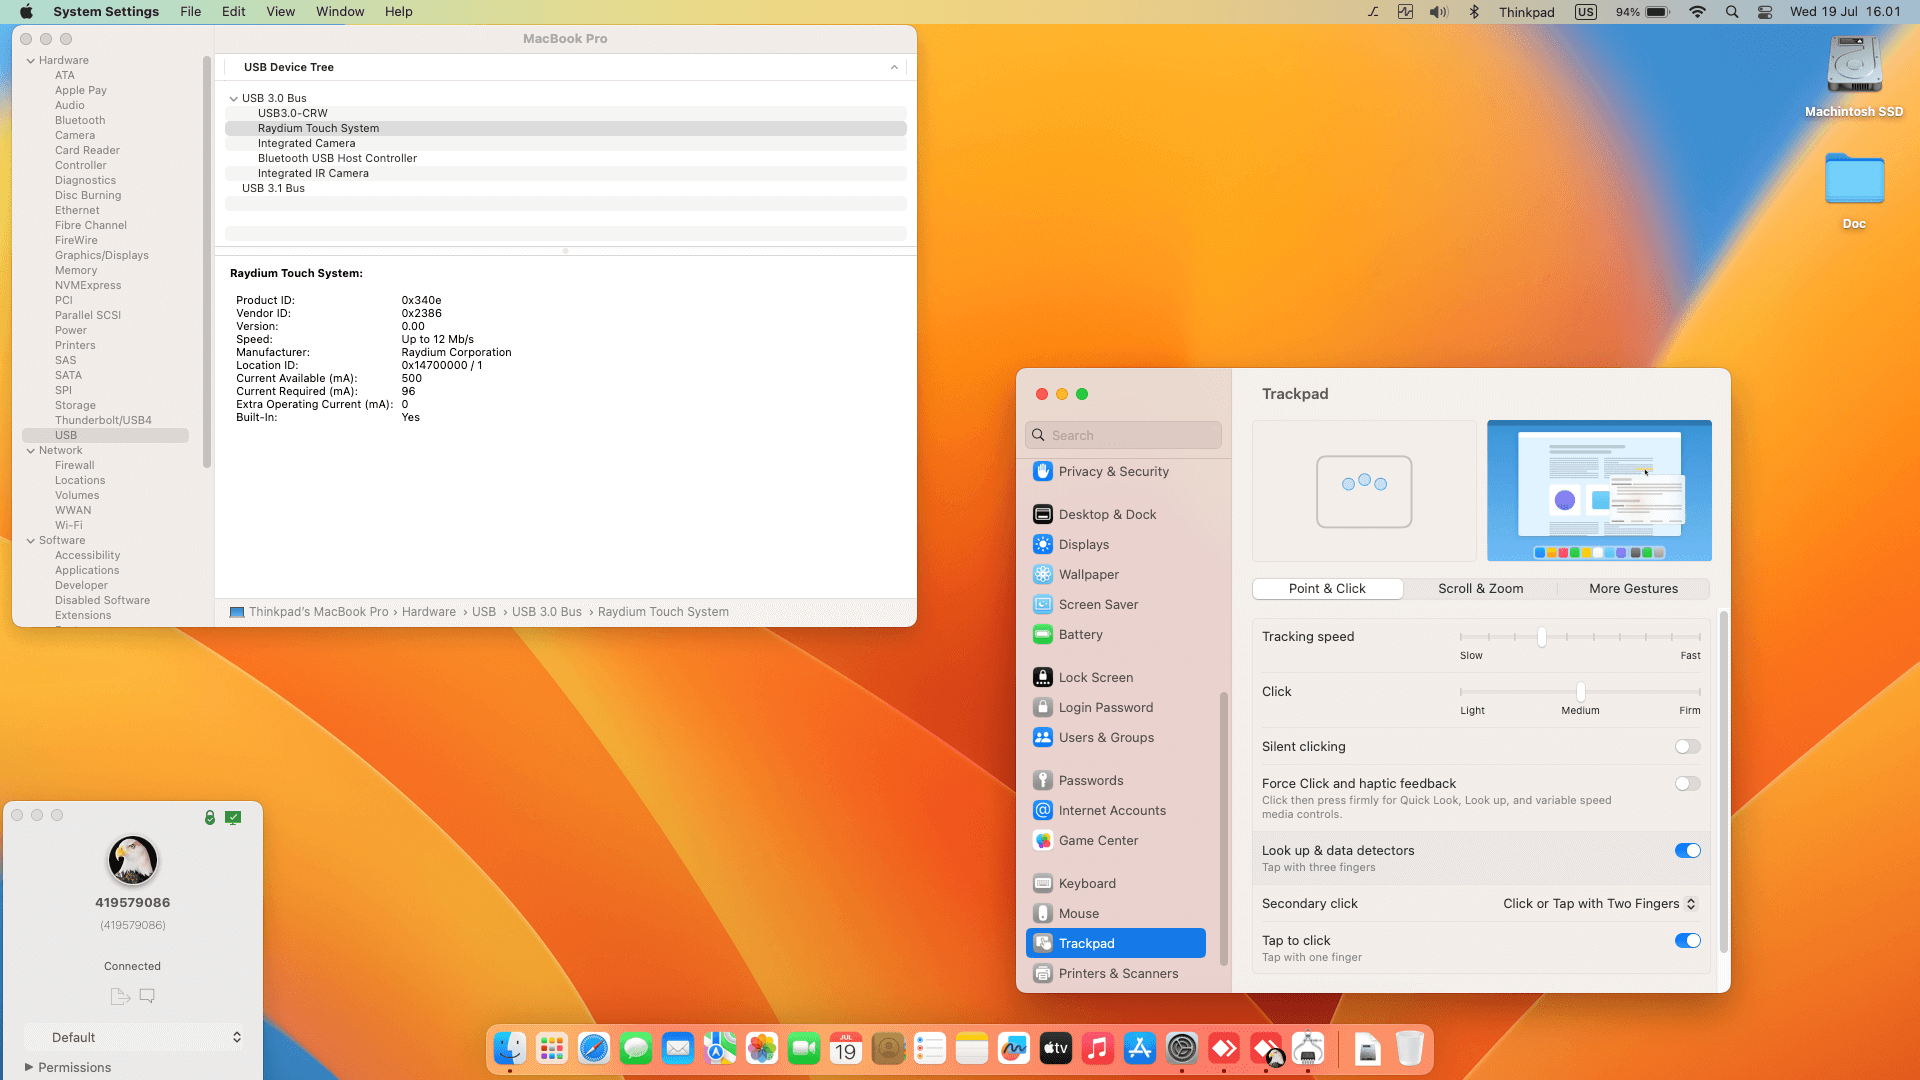Switch to Scroll & Zoom tab
This screenshot has height=1080, width=1920.
coord(1480,588)
